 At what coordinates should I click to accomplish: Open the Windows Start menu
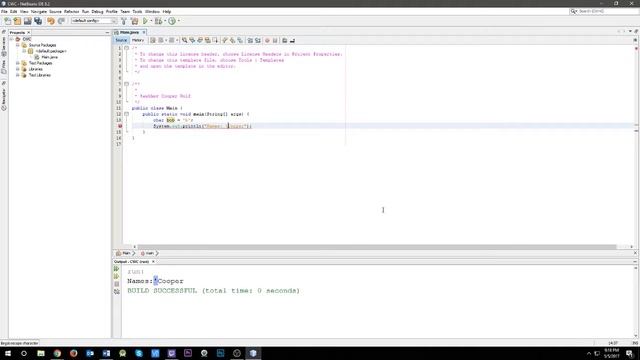8,353
